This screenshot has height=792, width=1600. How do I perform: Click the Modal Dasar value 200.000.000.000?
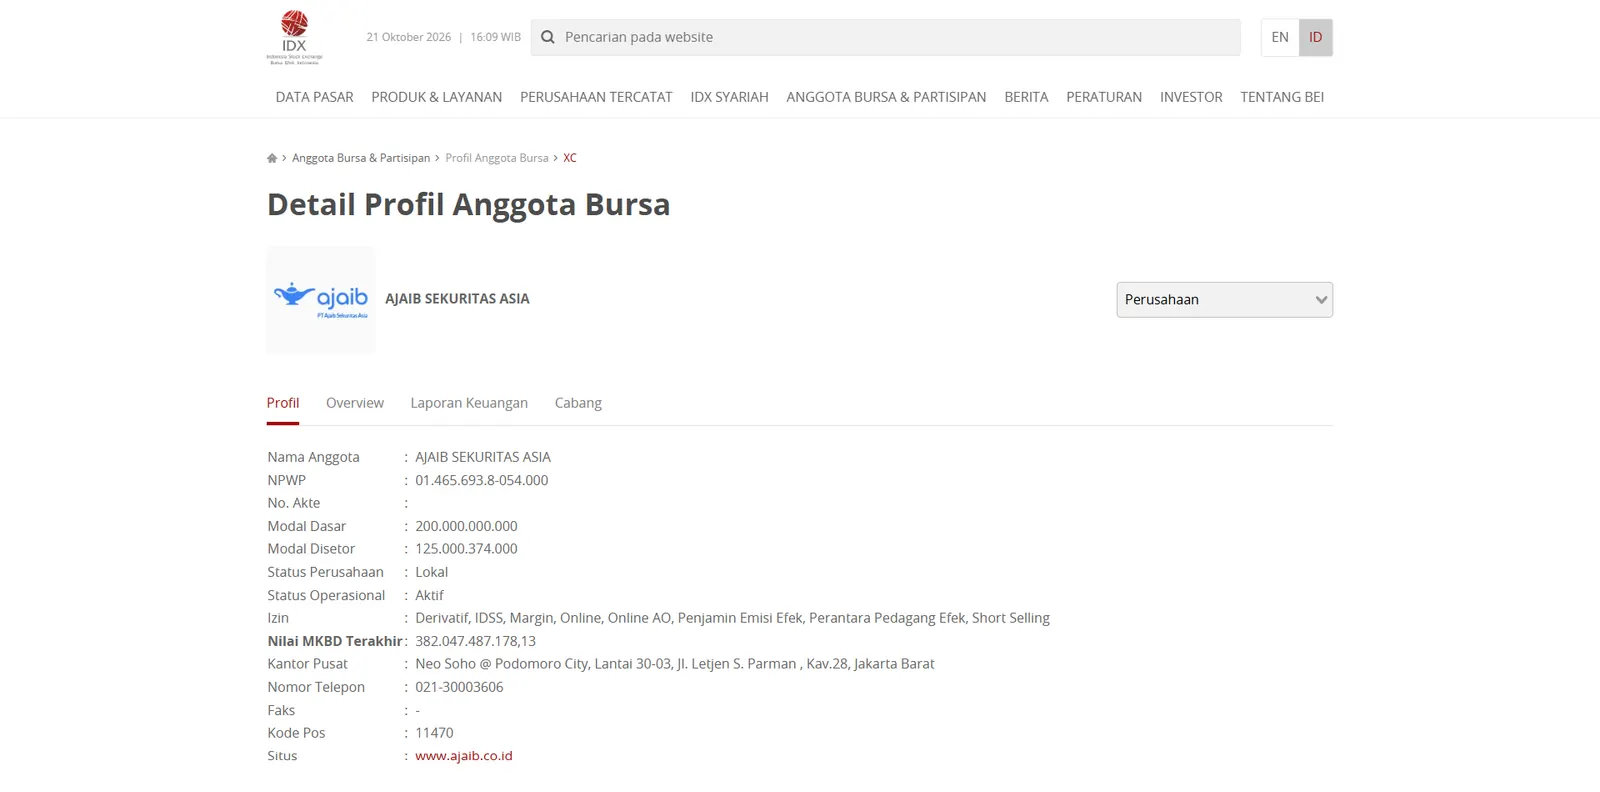coord(466,526)
